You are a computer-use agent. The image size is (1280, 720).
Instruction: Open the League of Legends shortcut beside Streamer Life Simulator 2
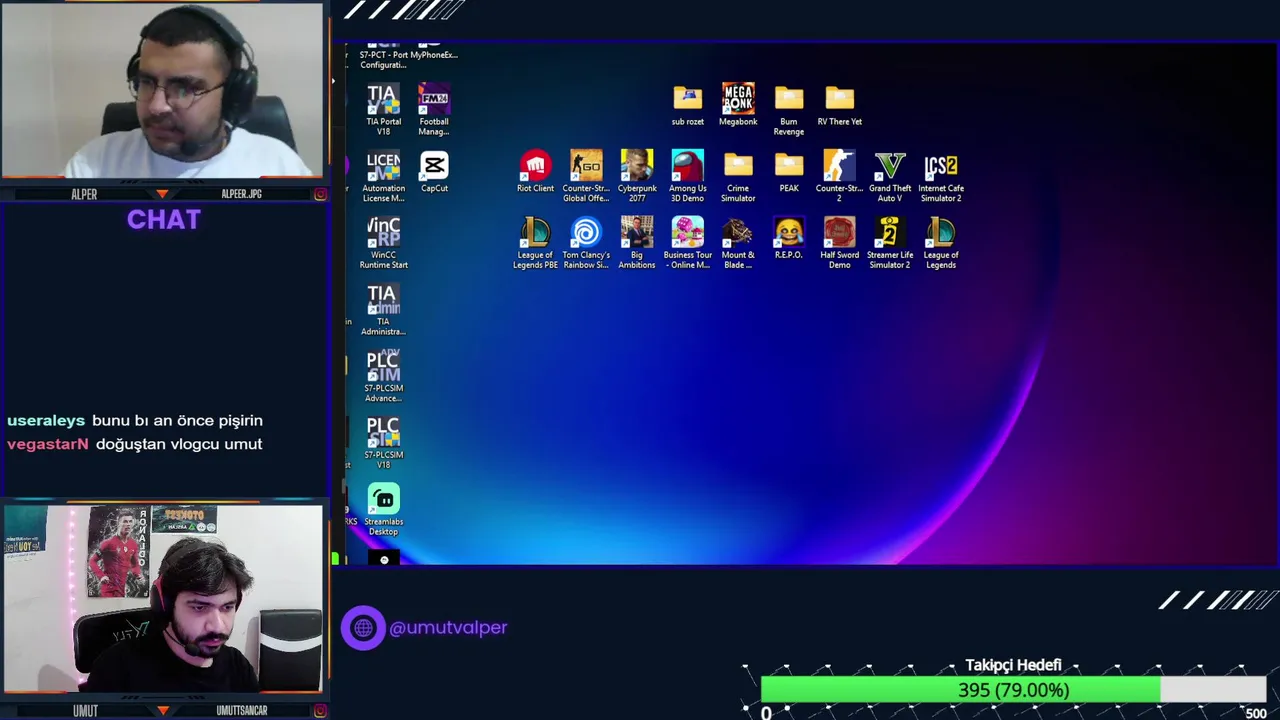coord(941,243)
